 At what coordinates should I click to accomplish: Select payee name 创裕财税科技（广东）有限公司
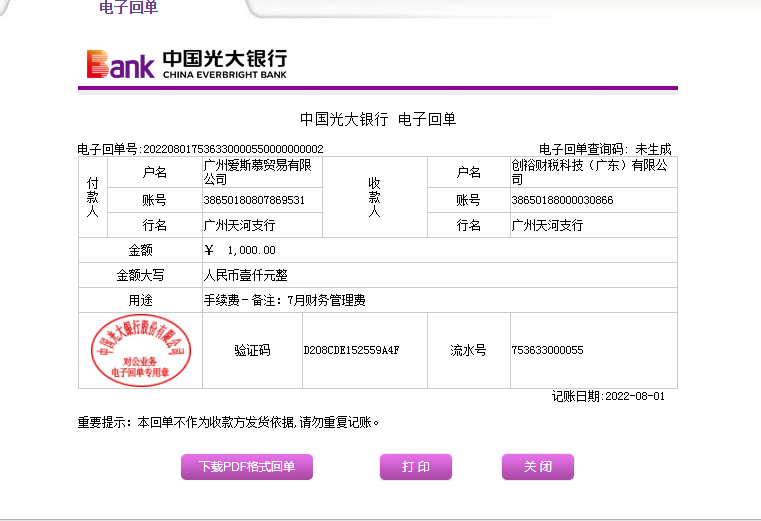(589, 172)
